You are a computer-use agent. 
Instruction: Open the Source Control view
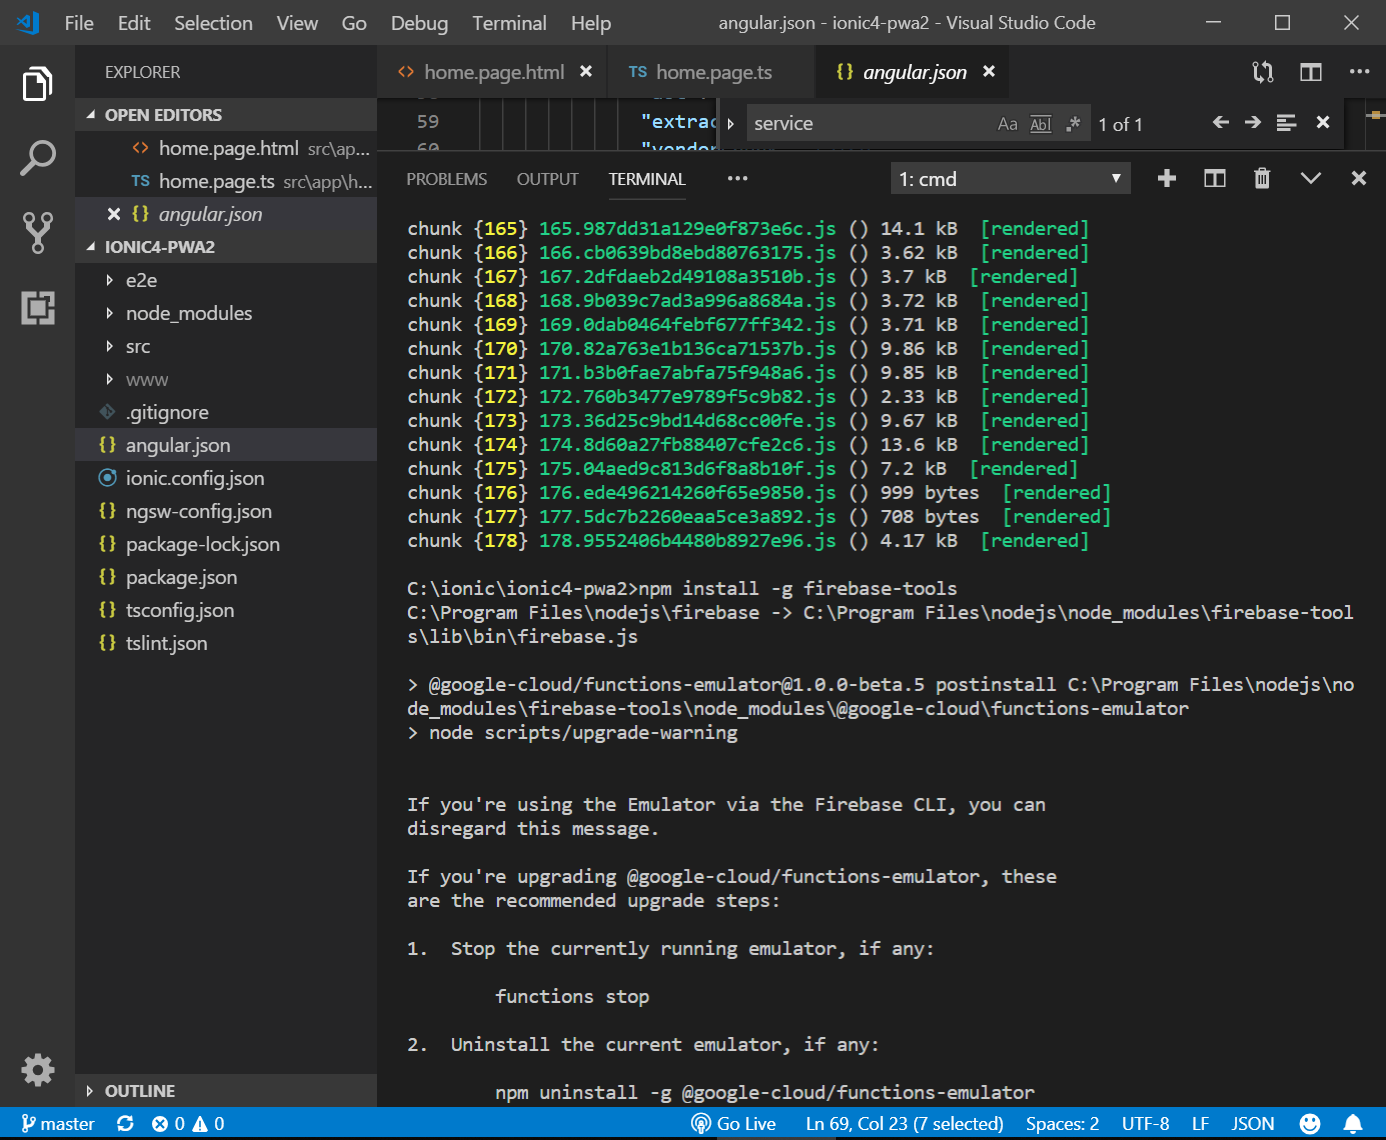click(x=37, y=232)
